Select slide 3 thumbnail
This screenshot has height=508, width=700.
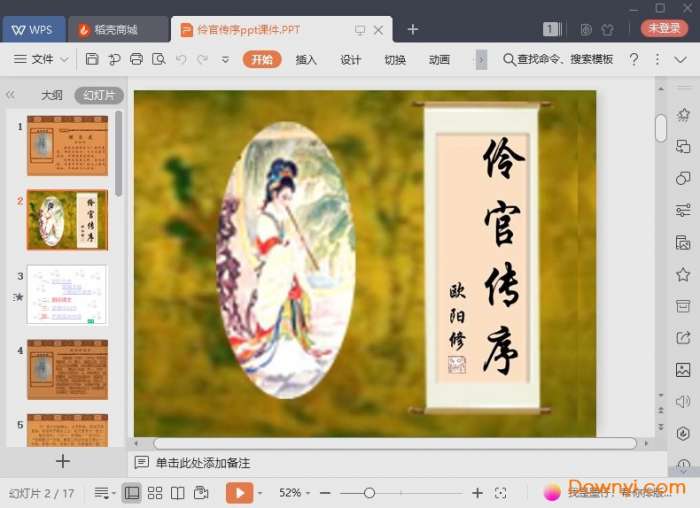pos(67,295)
